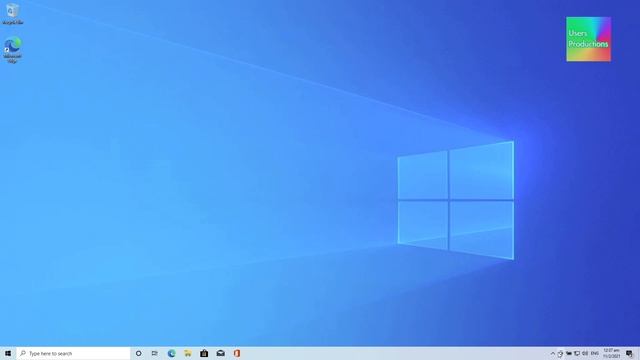Open the Mail app from the taskbar
The width and height of the screenshot is (640, 360).
[220, 353]
